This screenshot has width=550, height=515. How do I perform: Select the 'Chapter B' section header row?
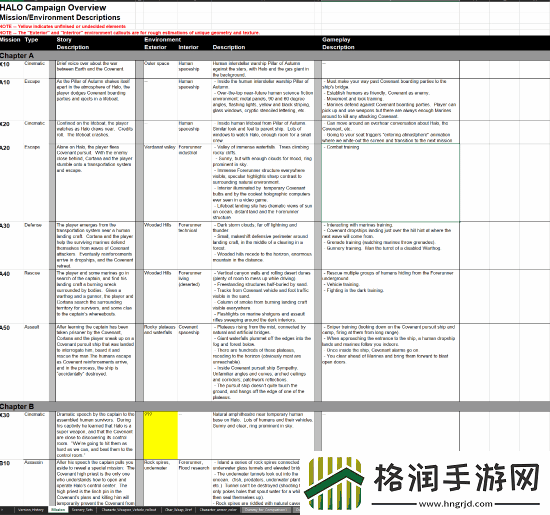275,406
